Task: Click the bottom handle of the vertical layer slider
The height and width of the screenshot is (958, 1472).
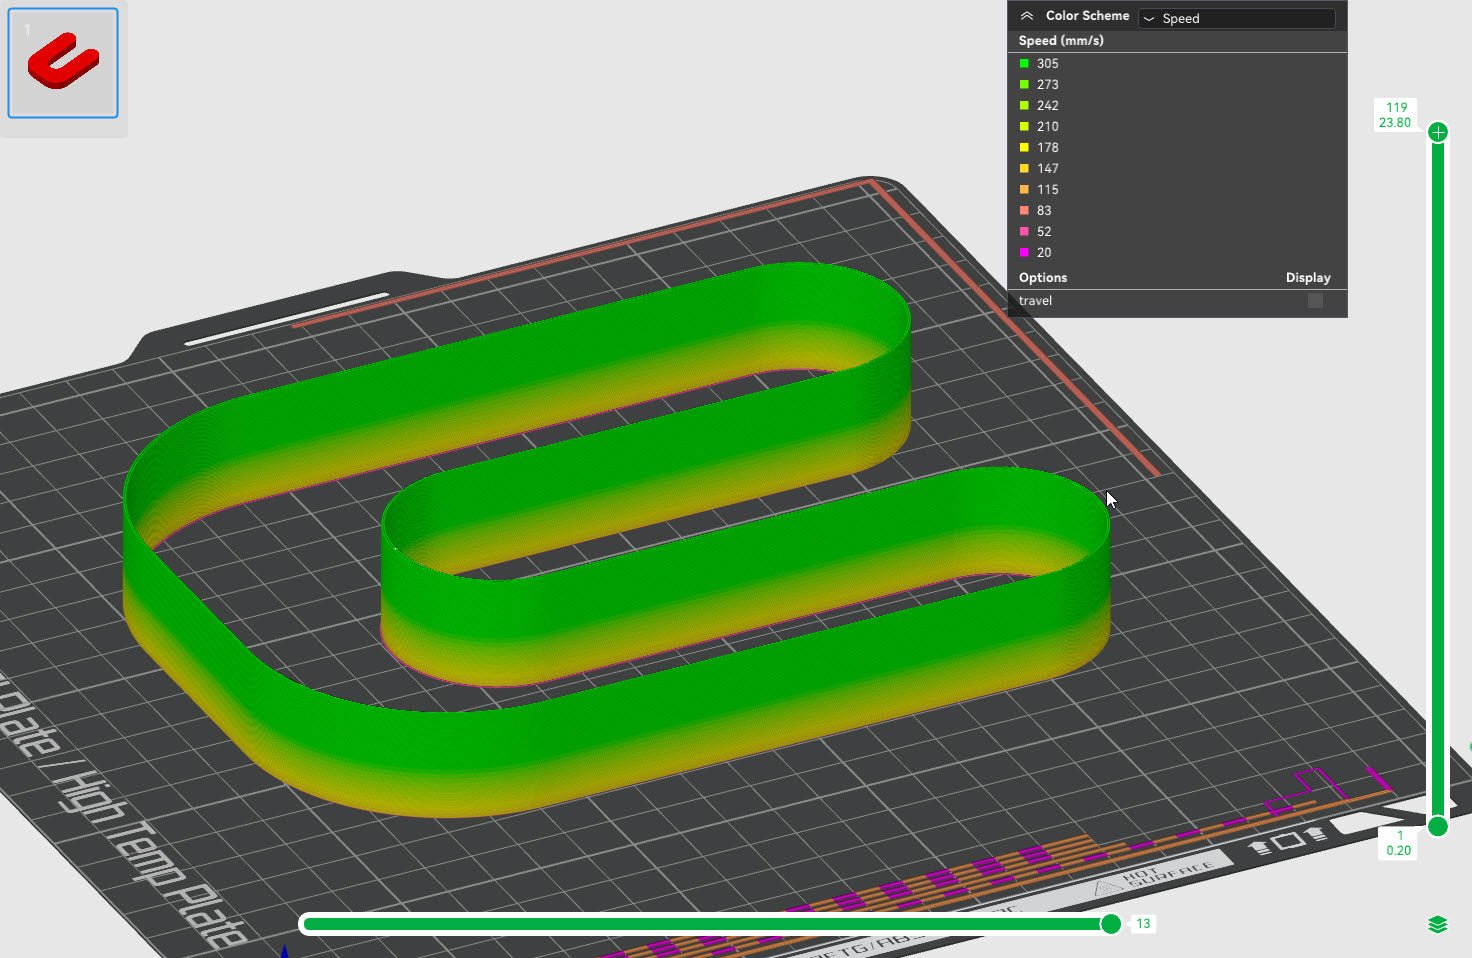Action: pyautogui.click(x=1438, y=826)
